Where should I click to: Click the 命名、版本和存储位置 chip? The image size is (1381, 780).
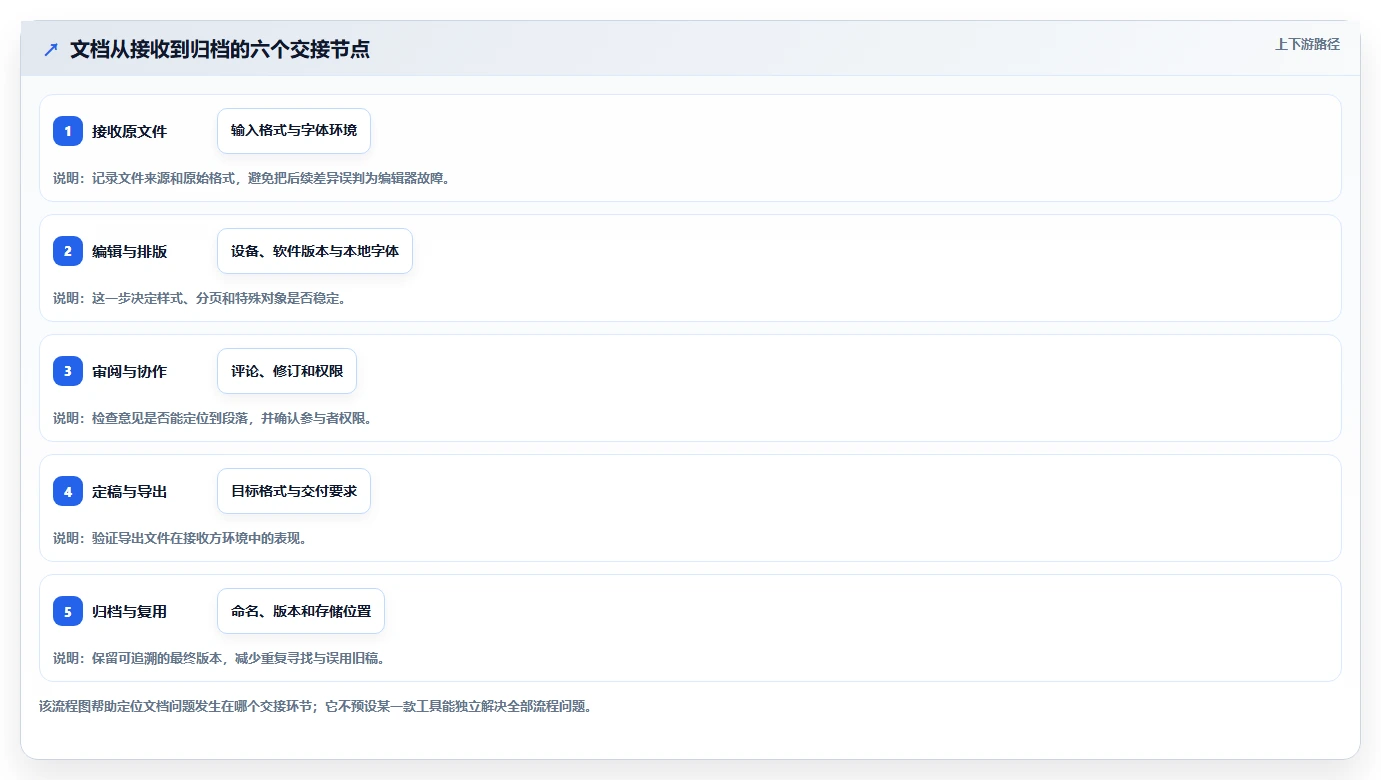[301, 611]
